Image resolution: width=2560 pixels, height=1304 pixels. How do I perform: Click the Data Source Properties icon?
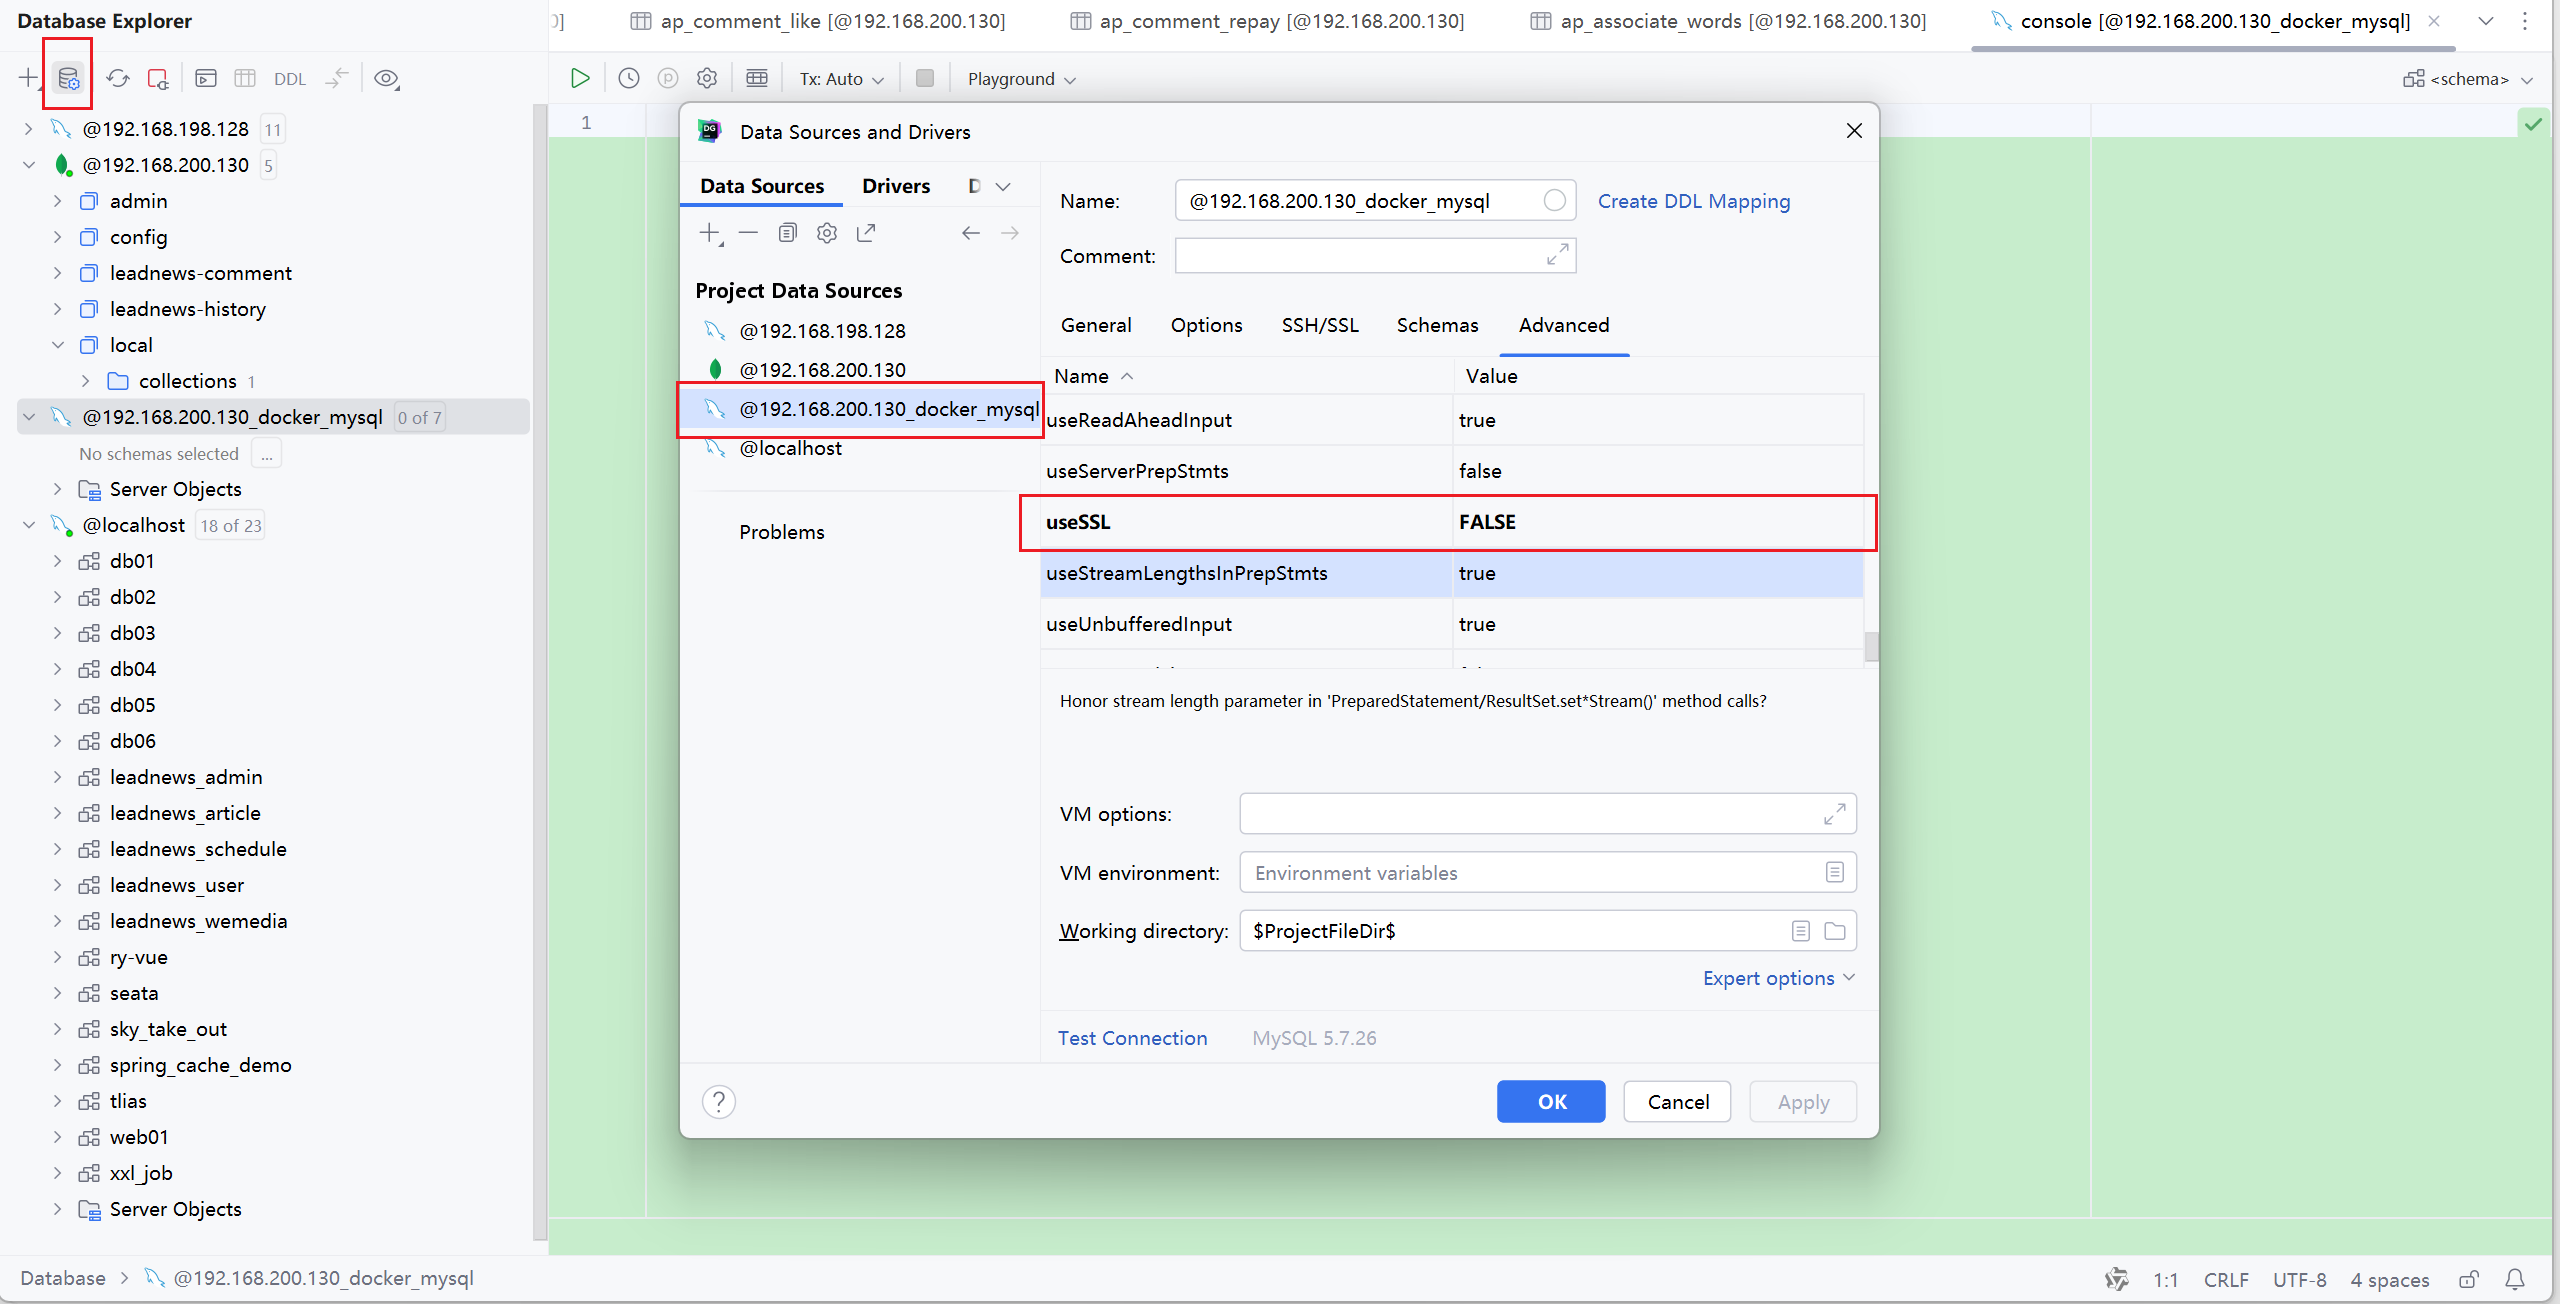[x=68, y=78]
